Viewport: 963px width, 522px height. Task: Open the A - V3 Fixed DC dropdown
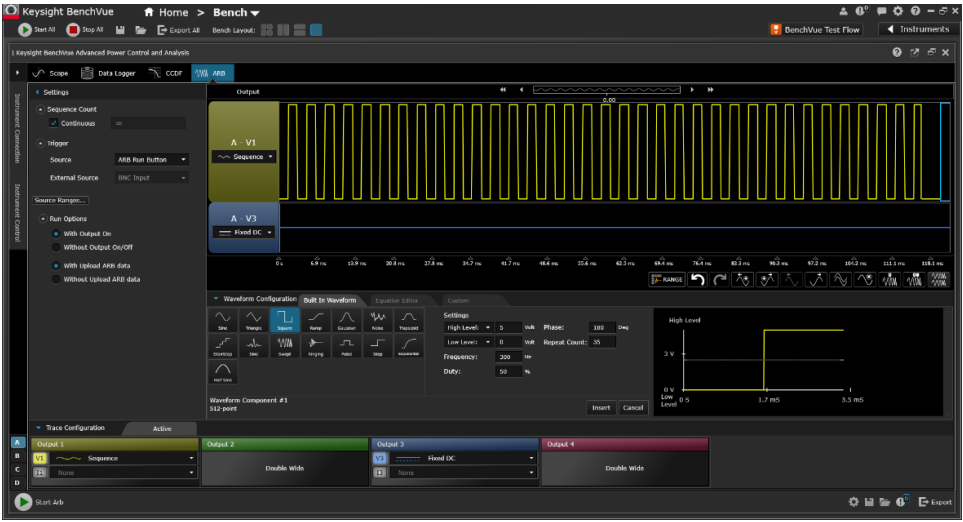(244, 233)
